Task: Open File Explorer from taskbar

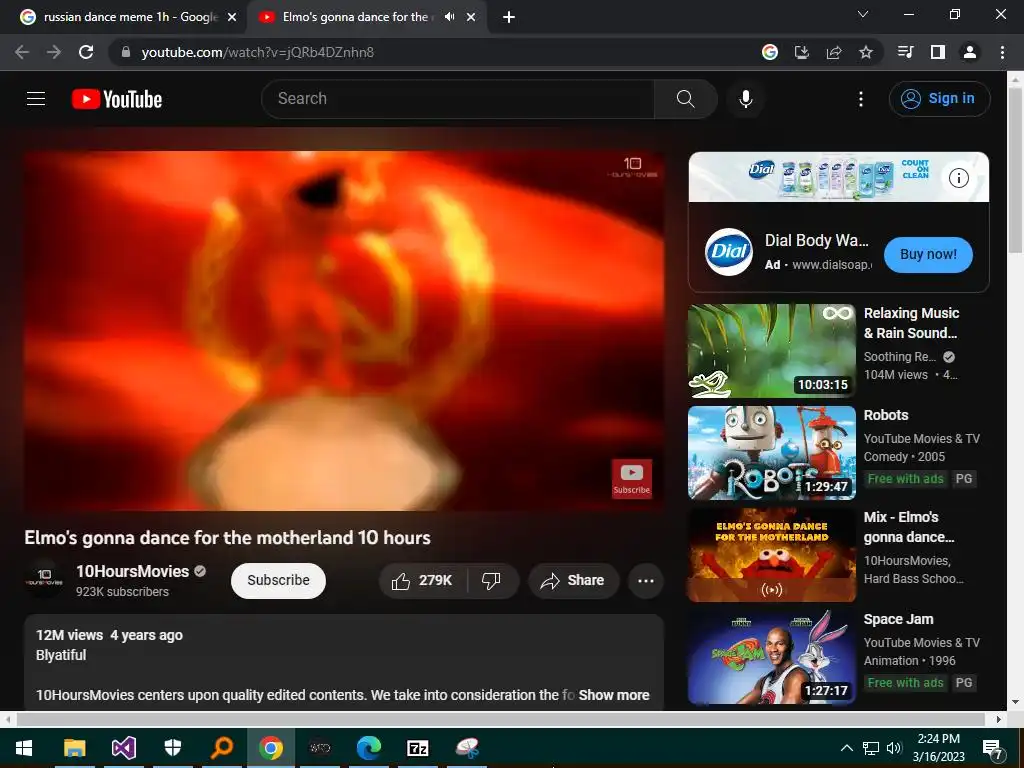Action: 74,748
